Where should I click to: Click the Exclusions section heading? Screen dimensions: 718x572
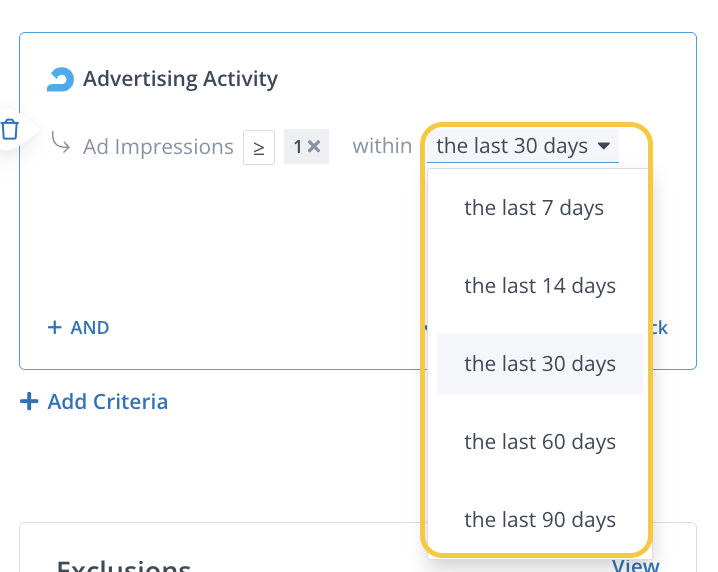[x=123, y=566]
